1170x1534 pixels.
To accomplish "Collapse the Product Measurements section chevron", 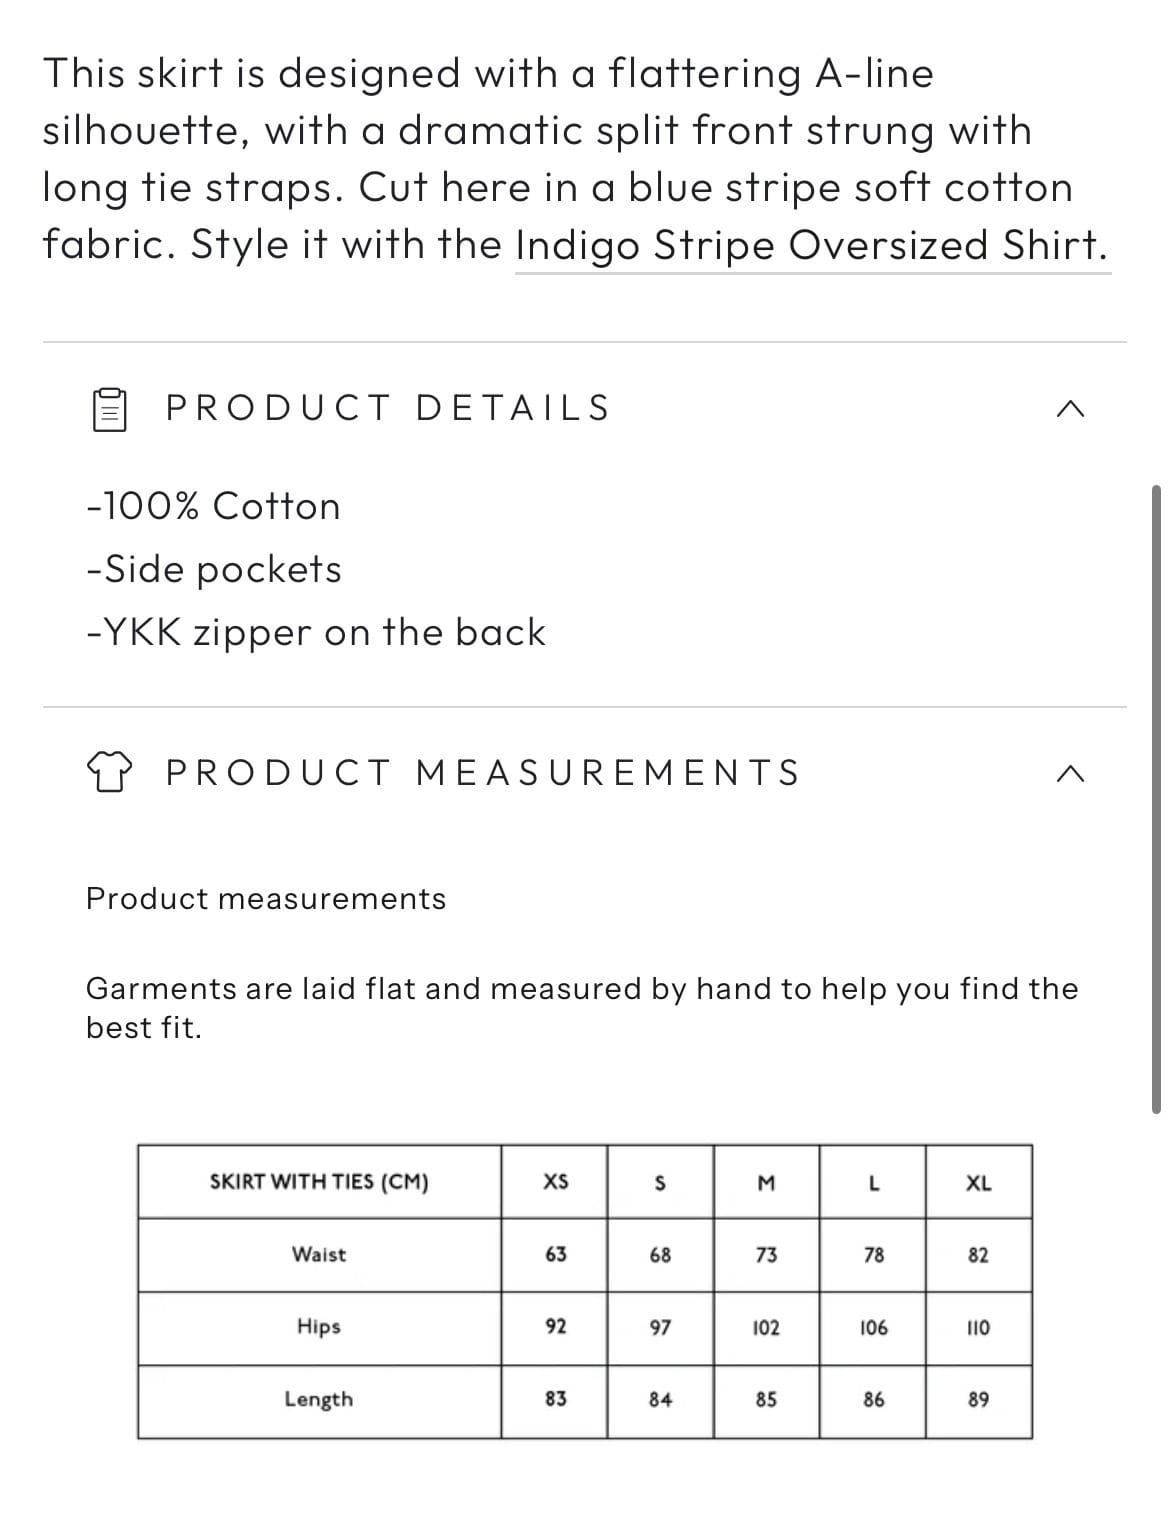I will point(1069,773).
